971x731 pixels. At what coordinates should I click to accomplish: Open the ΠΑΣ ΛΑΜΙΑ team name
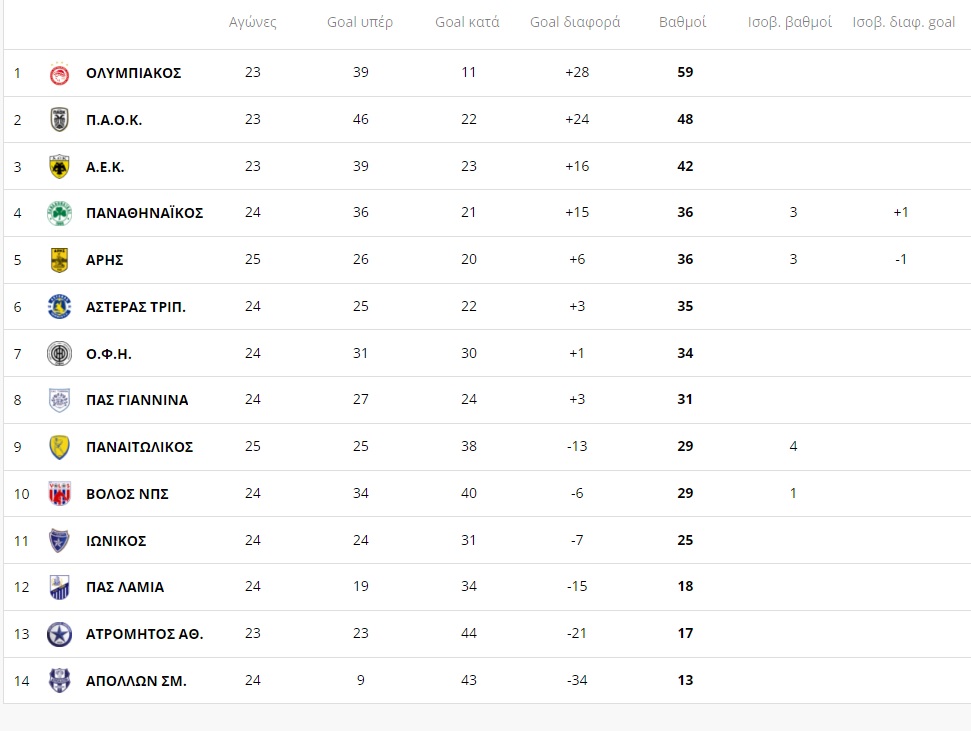click(125, 587)
